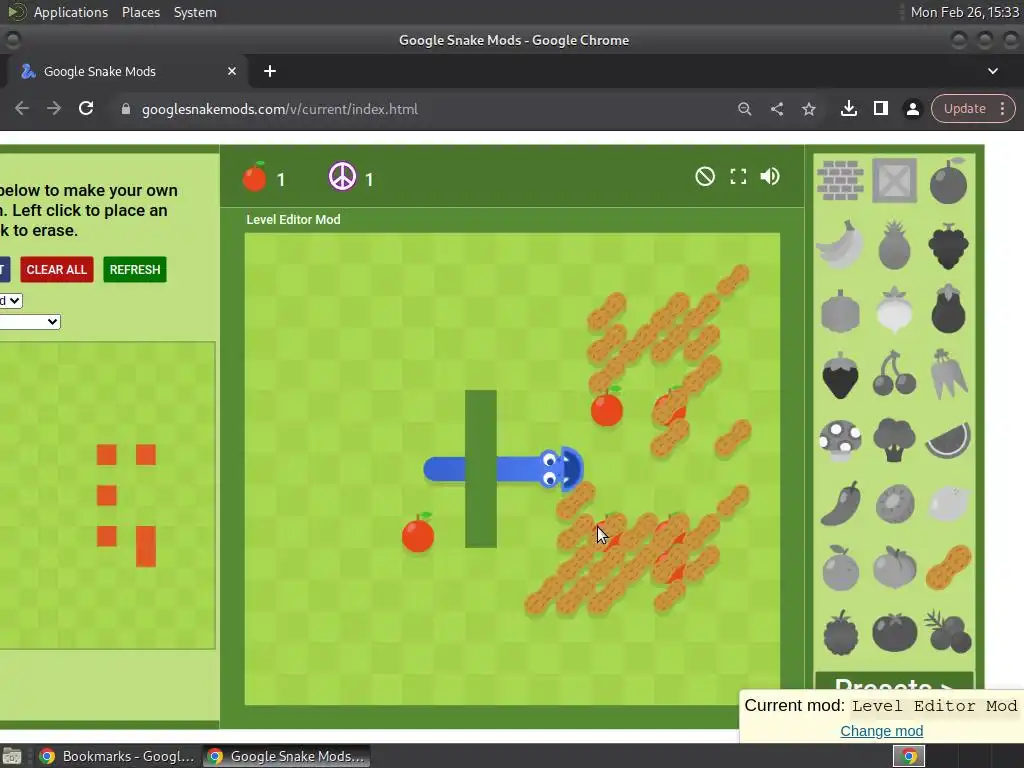Follow the Change mod link
Viewport: 1024px width, 768px height.
click(882, 731)
